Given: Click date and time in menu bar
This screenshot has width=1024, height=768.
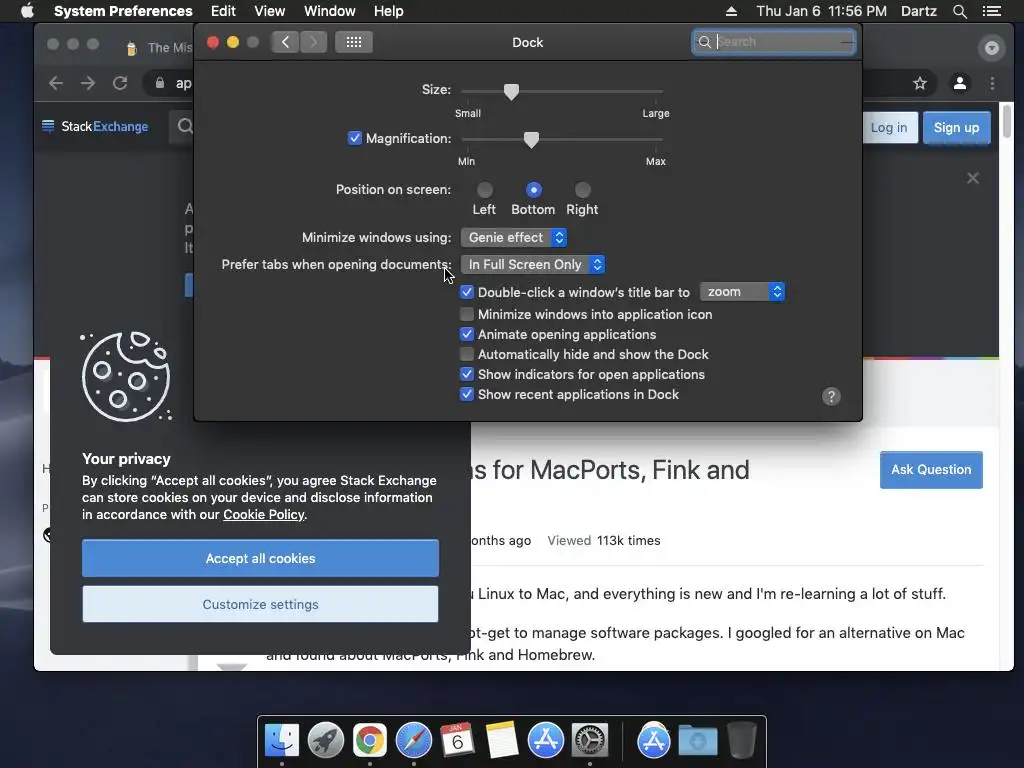Looking at the screenshot, I should point(822,11).
